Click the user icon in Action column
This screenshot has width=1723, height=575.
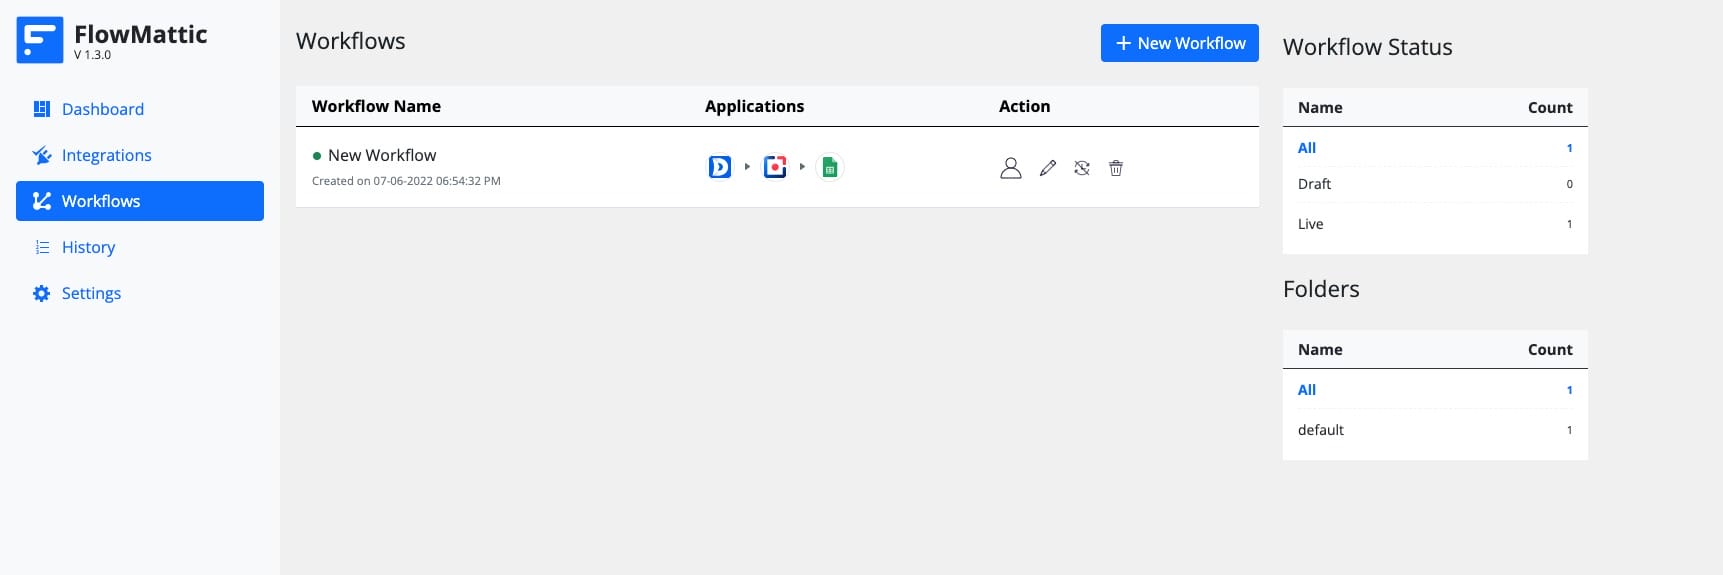tap(1010, 168)
